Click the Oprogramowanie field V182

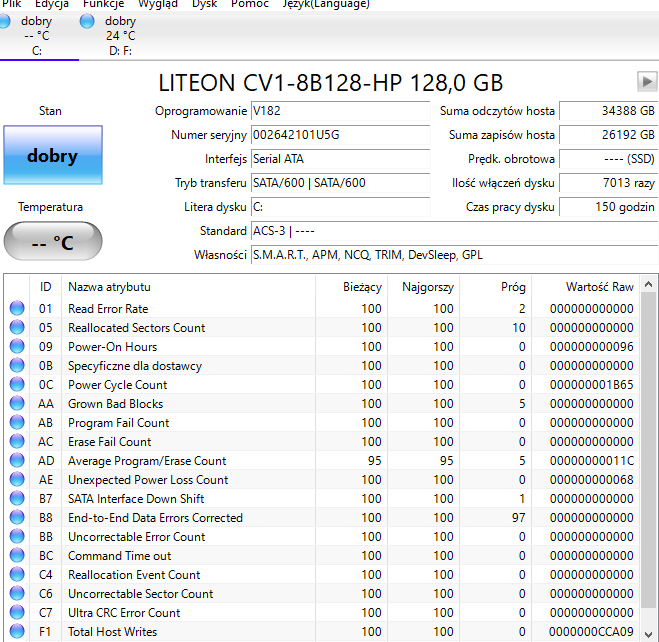click(x=340, y=111)
